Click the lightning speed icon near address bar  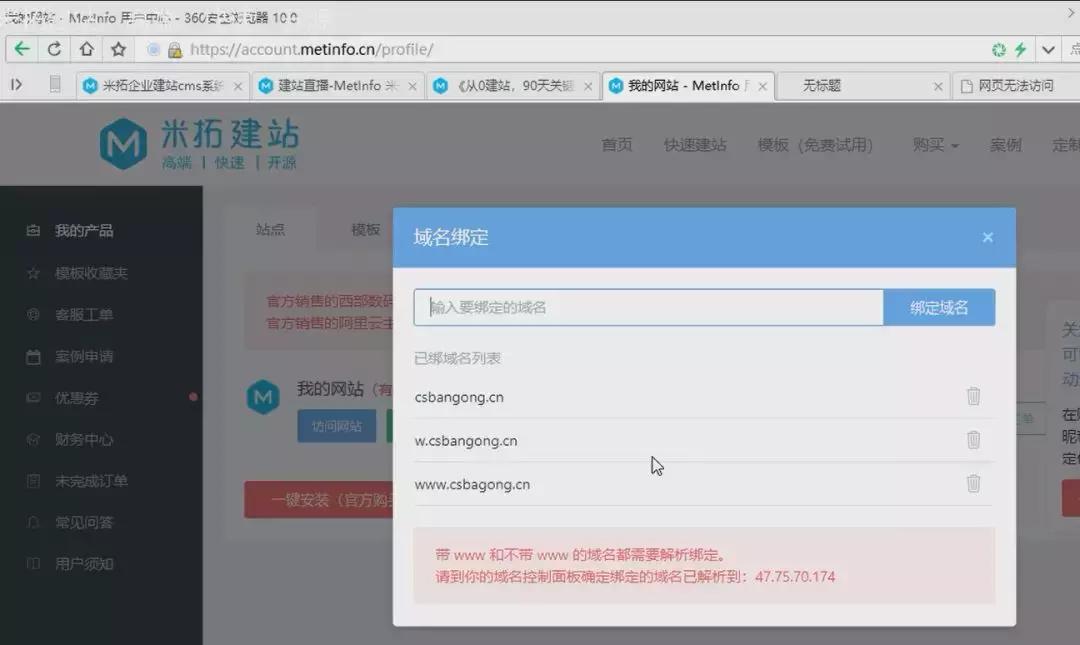point(1021,48)
